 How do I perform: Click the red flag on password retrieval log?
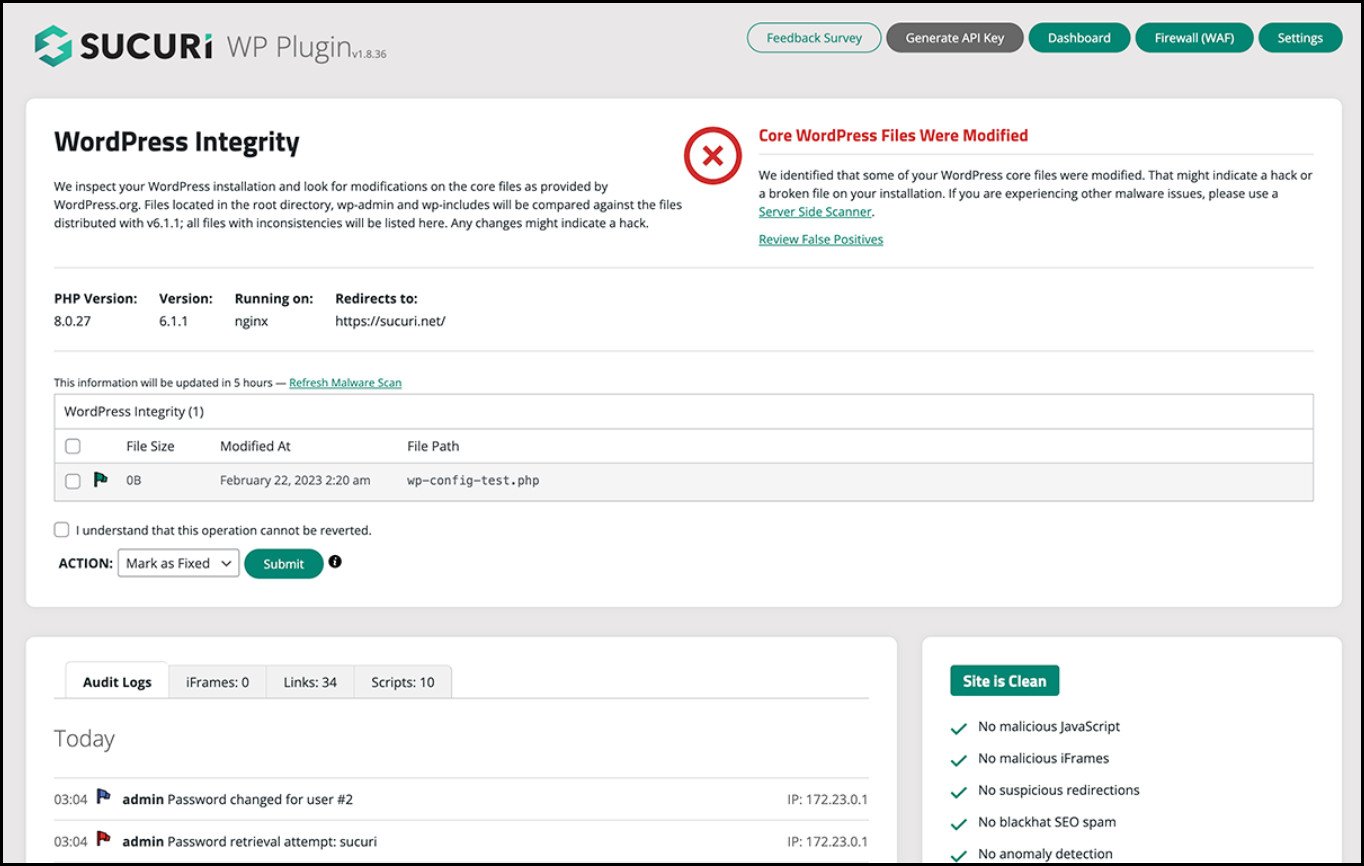(x=103, y=840)
